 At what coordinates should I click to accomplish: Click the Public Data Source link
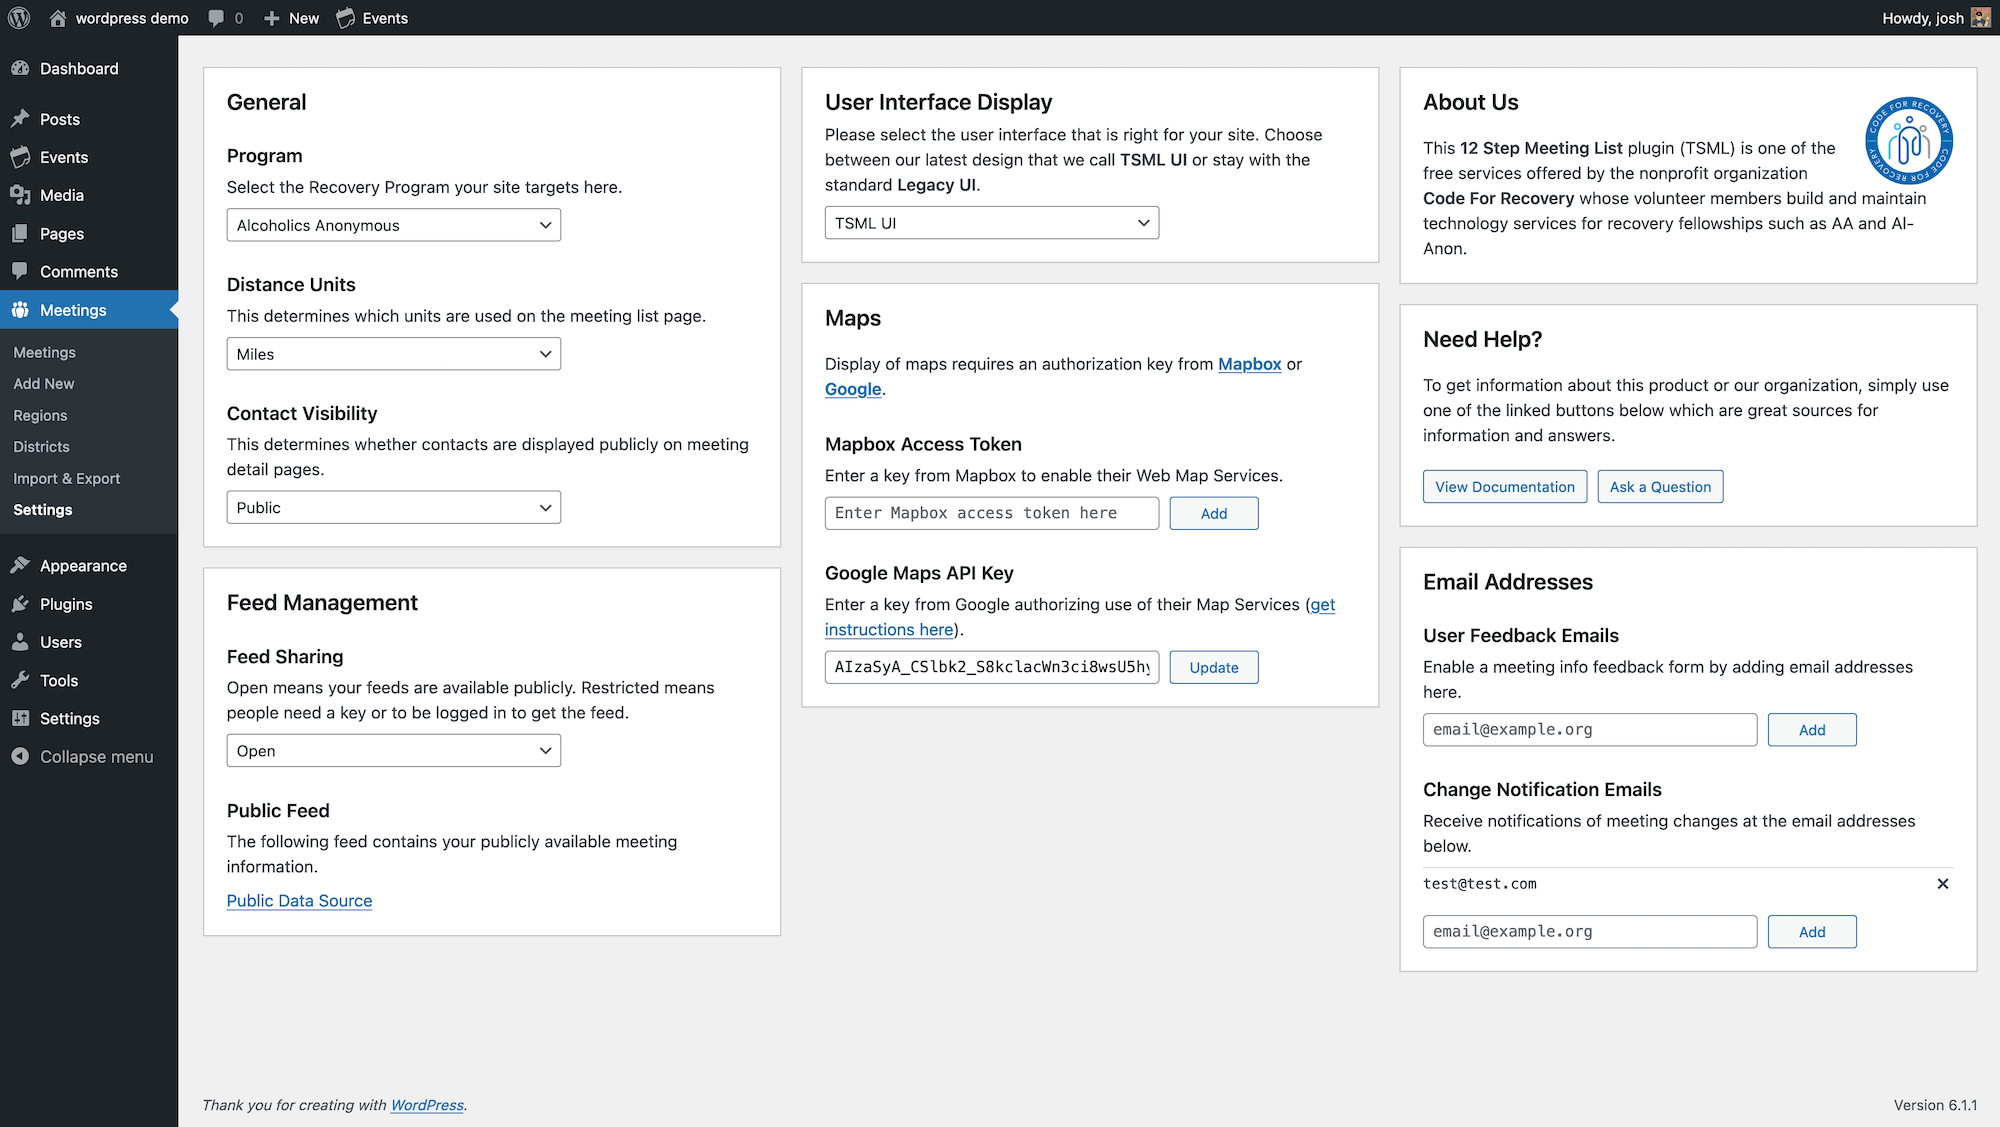tap(299, 900)
